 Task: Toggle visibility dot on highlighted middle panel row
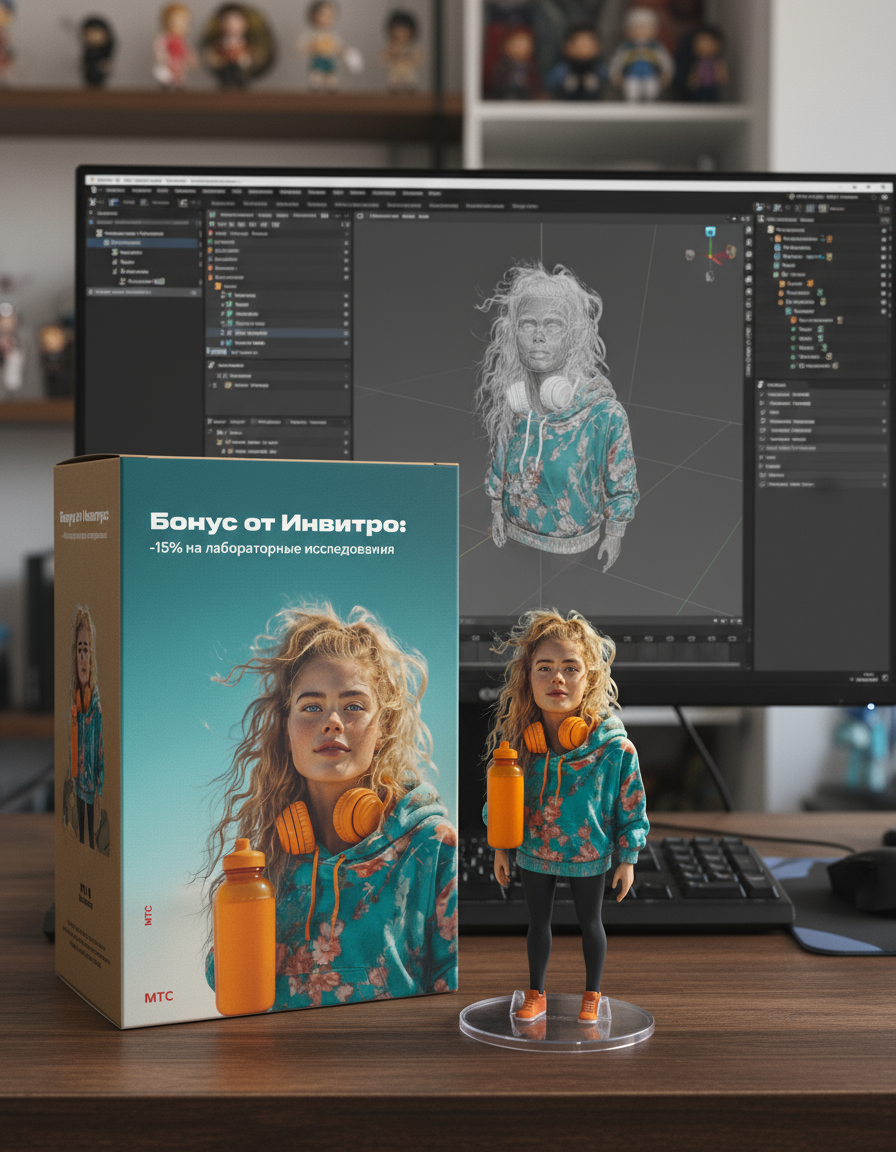point(346,332)
